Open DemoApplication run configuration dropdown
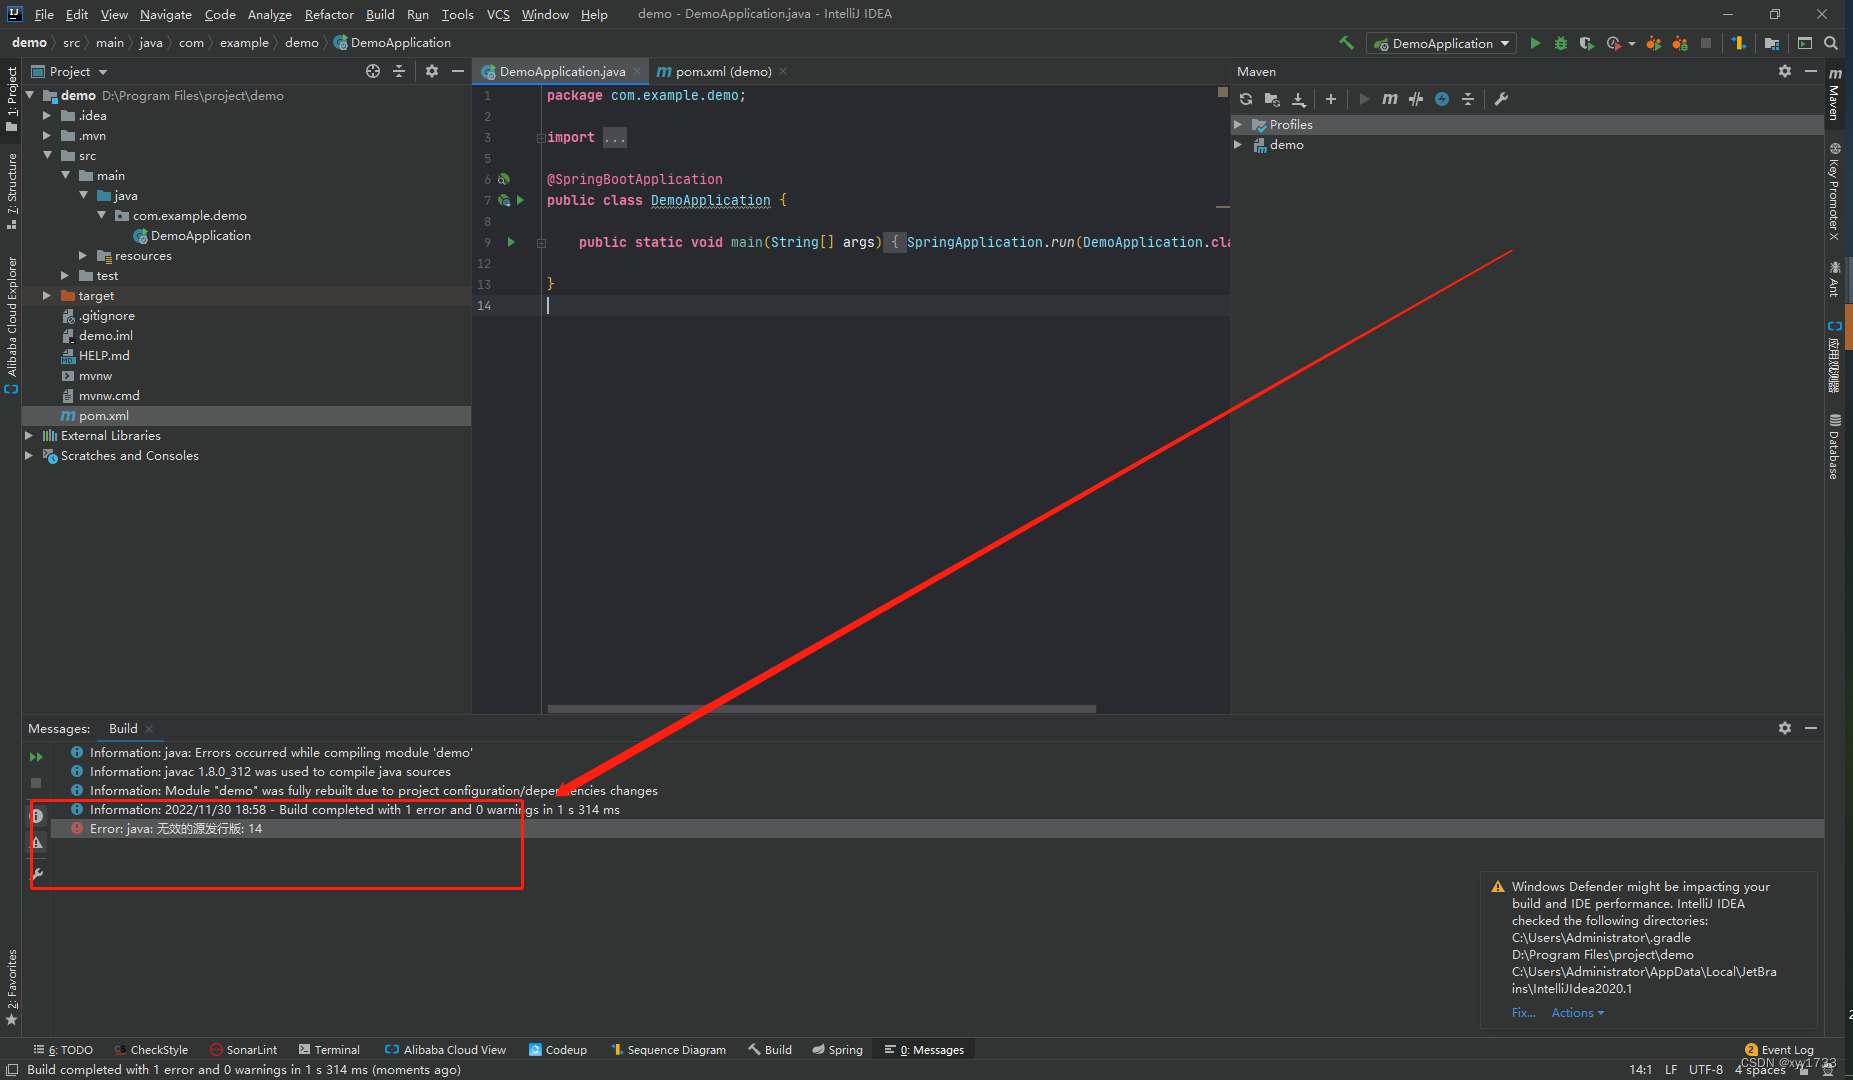Image resolution: width=1853 pixels, height=1080 pixels. (1441, 43)
